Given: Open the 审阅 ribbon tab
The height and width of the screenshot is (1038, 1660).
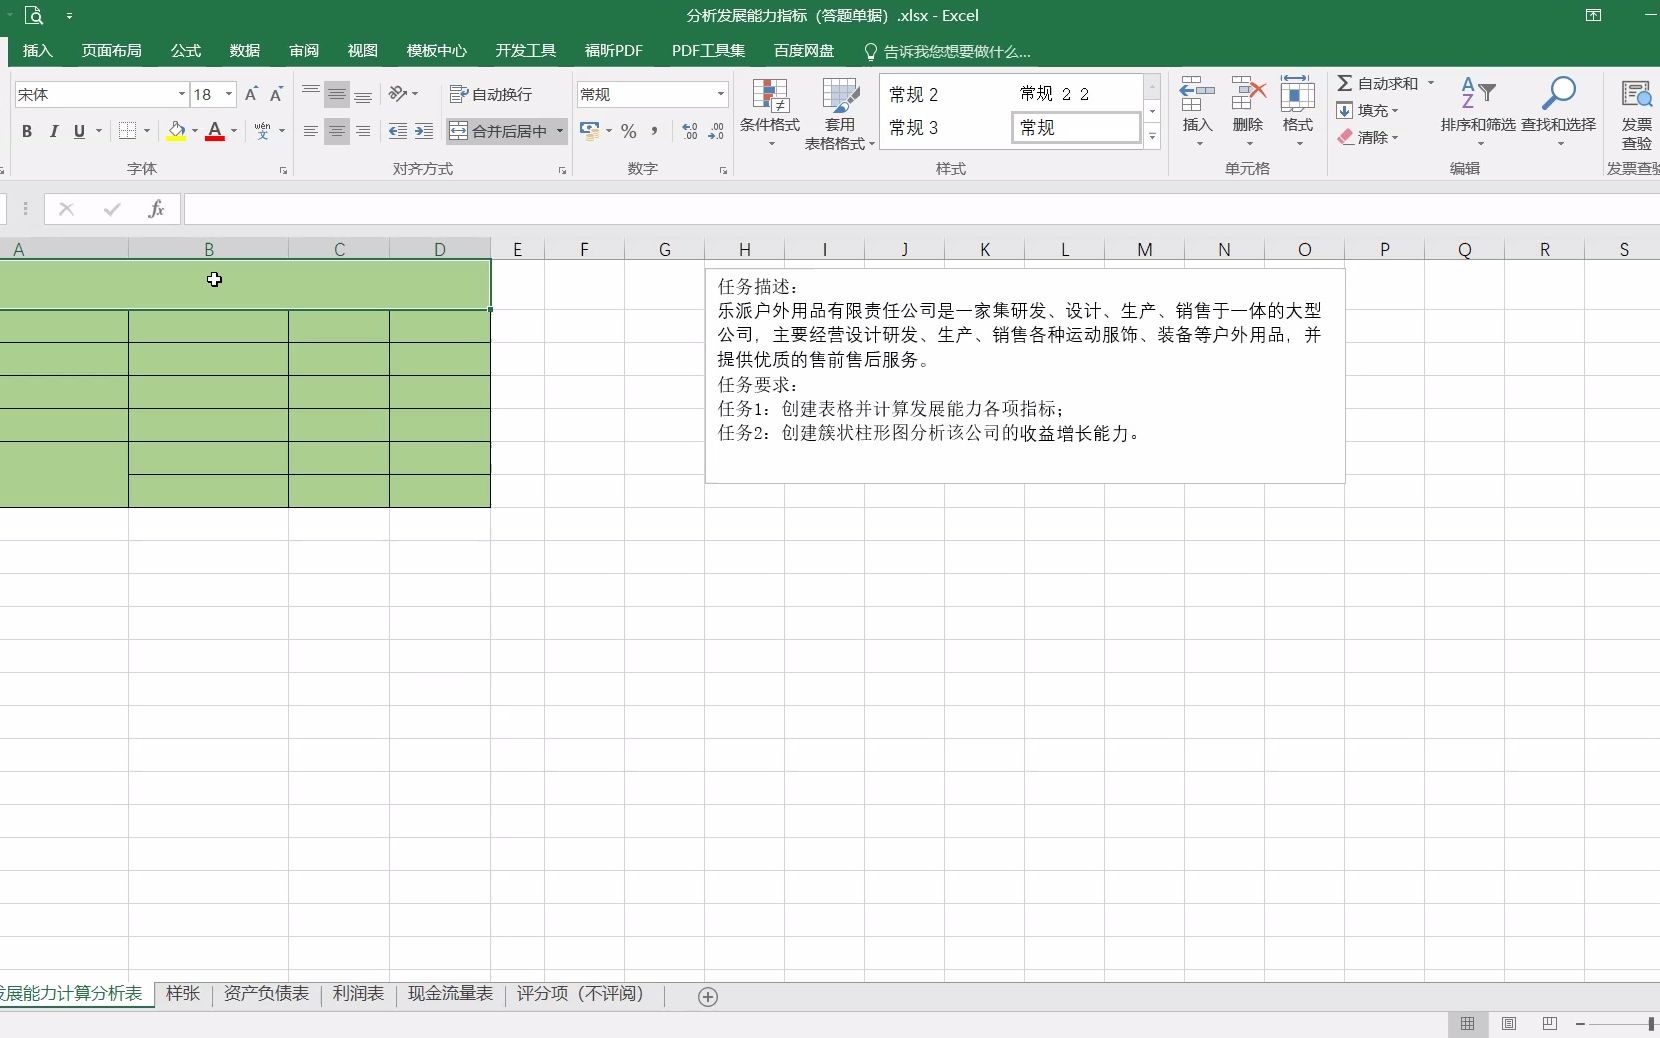Looking at the screenshot, I should (304, 51).
